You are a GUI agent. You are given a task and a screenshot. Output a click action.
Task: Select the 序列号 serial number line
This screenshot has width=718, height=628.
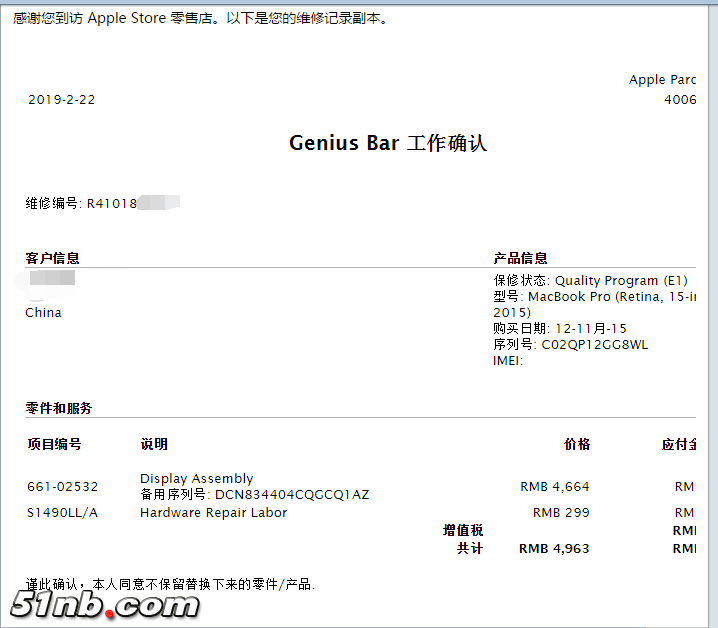570,345
